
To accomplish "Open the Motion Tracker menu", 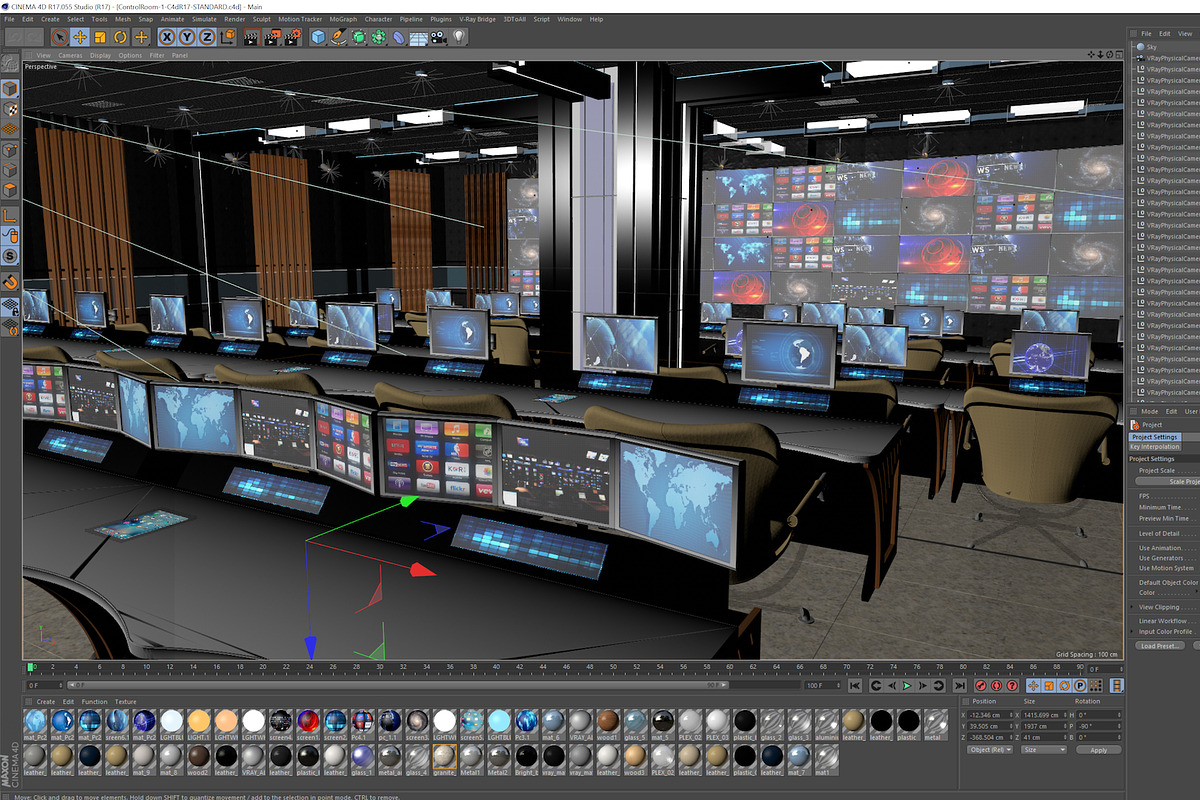I will tap(300, 19).
